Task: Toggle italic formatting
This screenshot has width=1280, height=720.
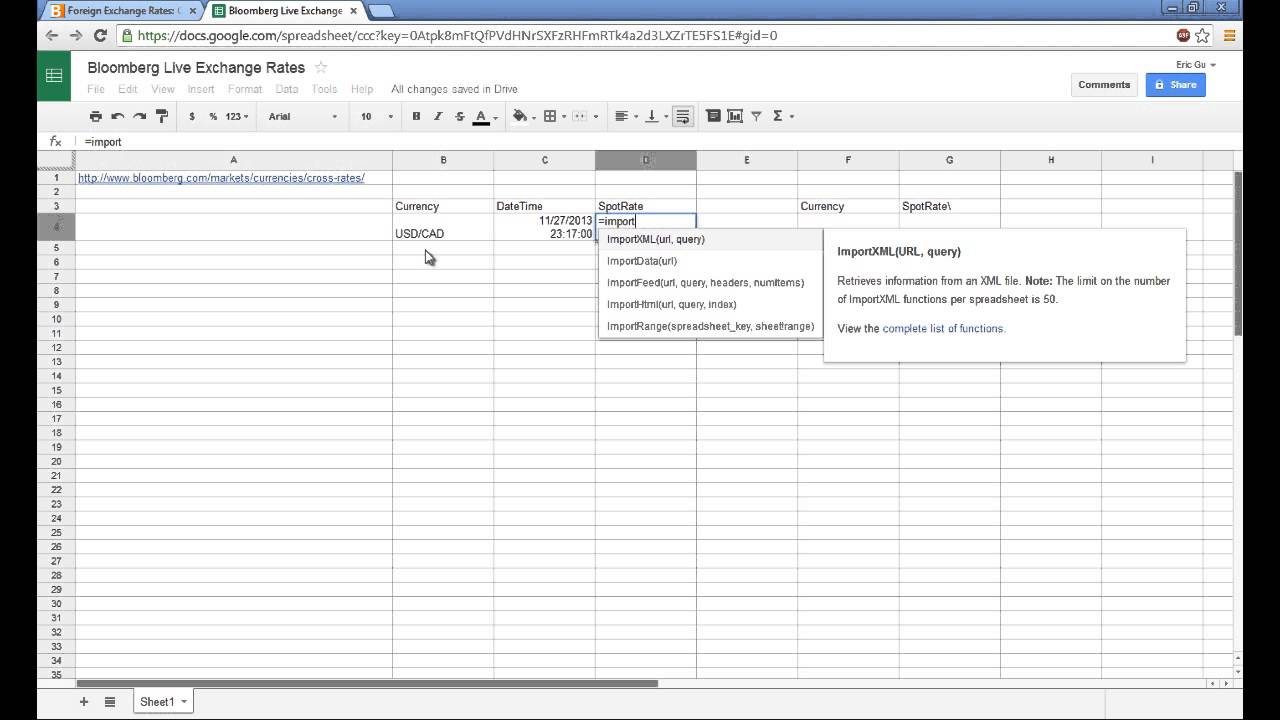Action: (438, 116)
